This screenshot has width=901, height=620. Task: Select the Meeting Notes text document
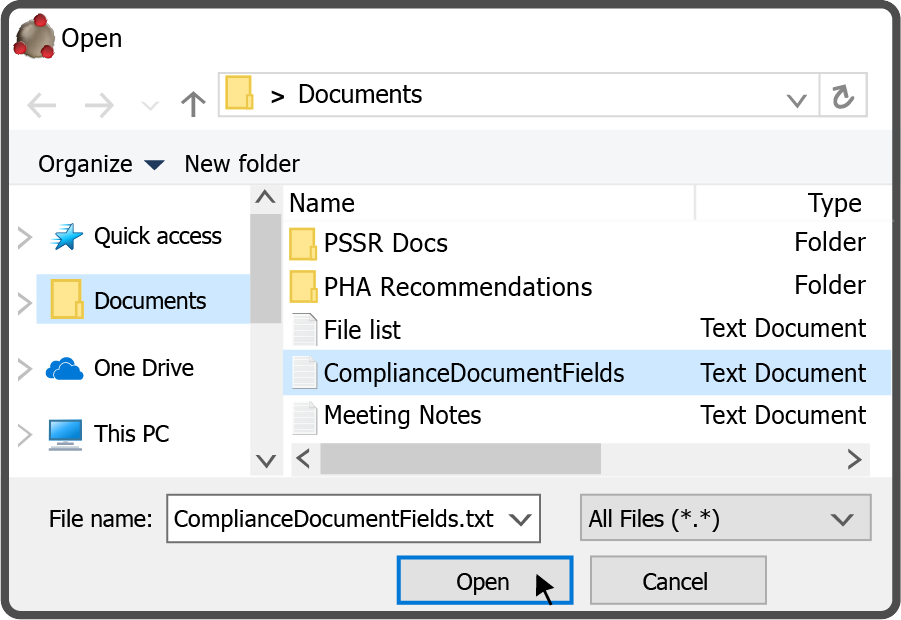[x=402, y=415]
